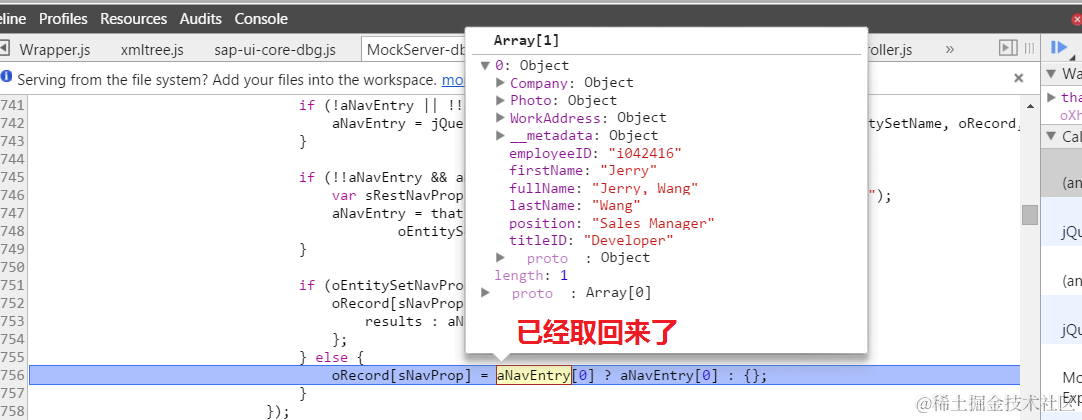This screenshot has width=1082, height=420.
Task: Expand the Photo object property
Action: click(x=502, y=101)
